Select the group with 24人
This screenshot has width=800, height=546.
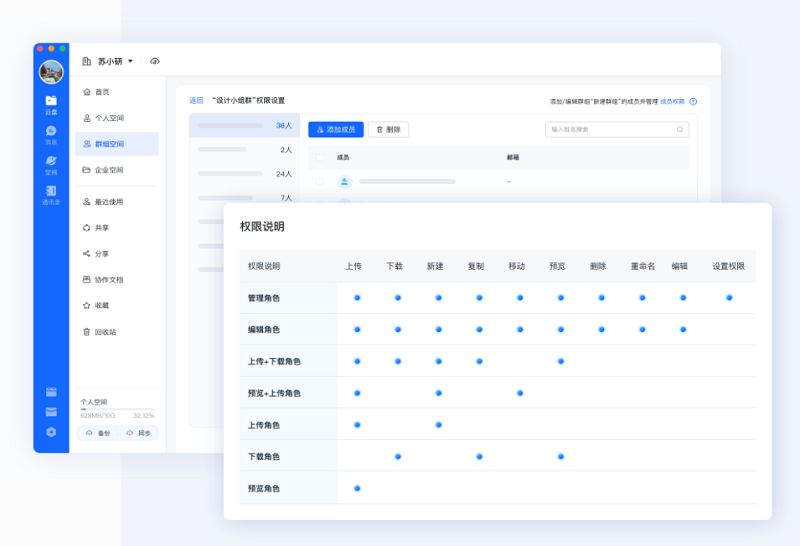coord(244,173)
